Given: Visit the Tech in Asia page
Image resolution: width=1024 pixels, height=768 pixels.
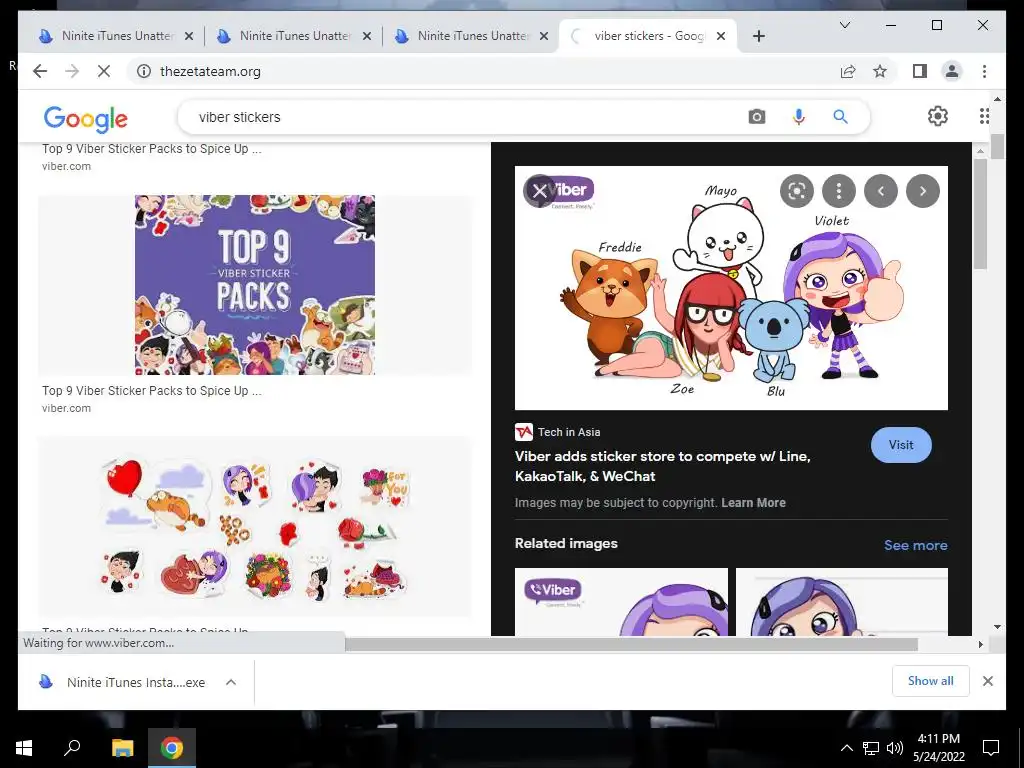Looking at the screenshot, I should (x=901, y=445).
